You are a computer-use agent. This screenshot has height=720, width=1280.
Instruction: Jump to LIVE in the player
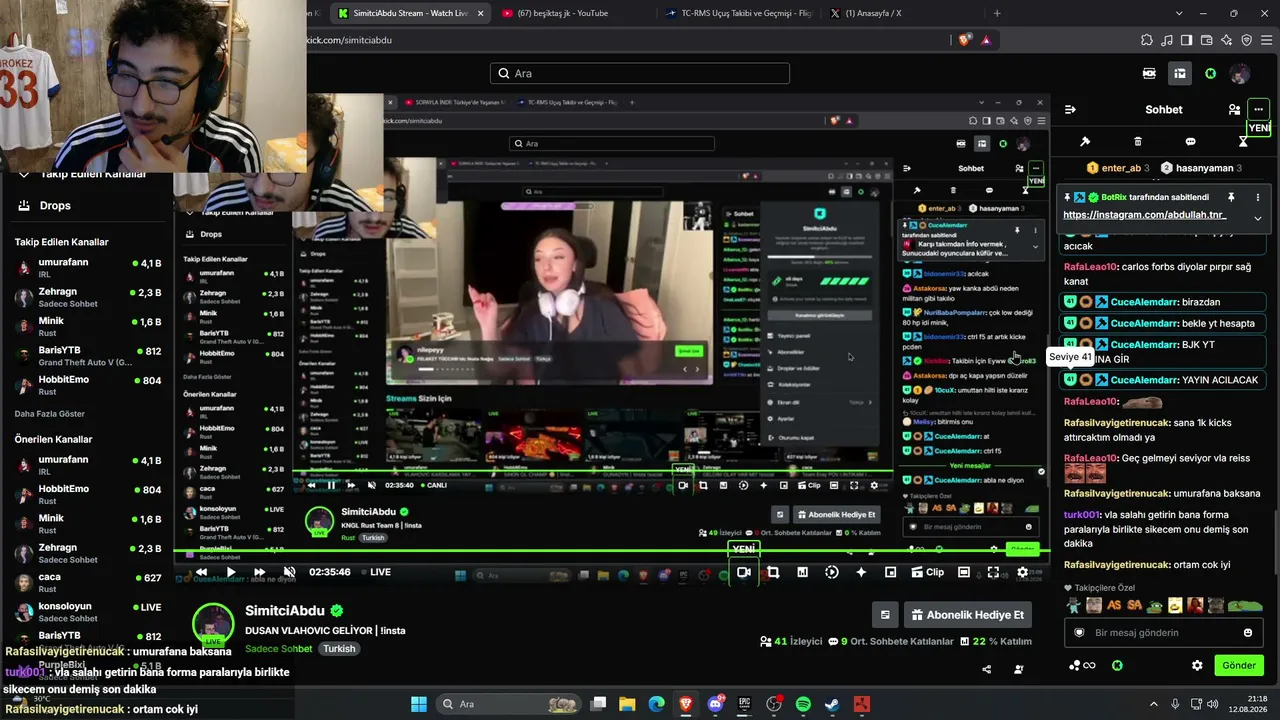[374, 572]
